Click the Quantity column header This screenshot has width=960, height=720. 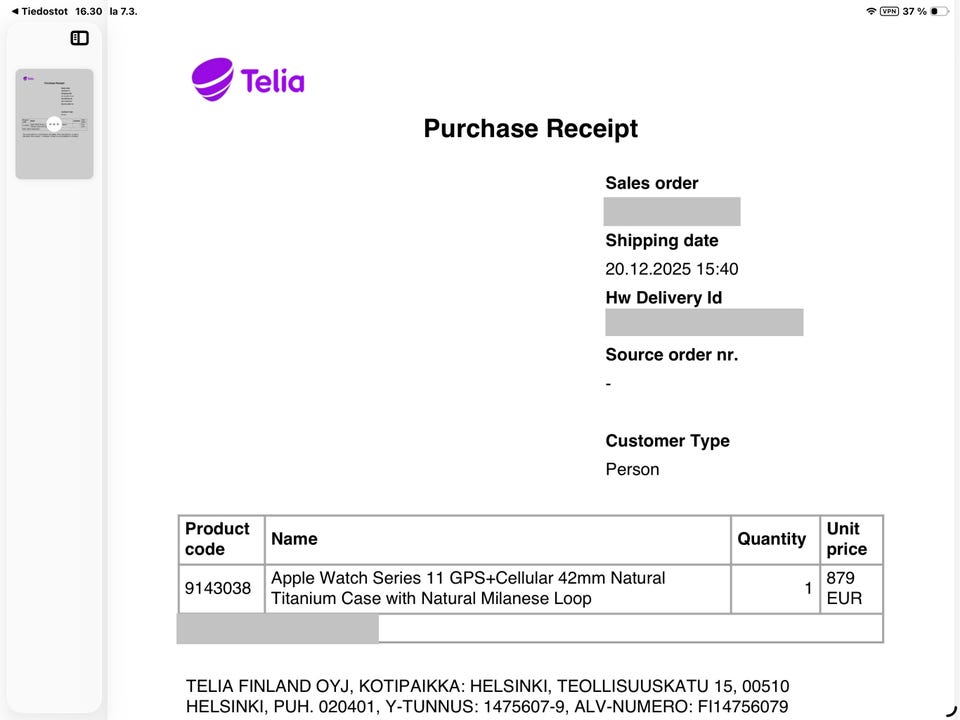(771, 539)
